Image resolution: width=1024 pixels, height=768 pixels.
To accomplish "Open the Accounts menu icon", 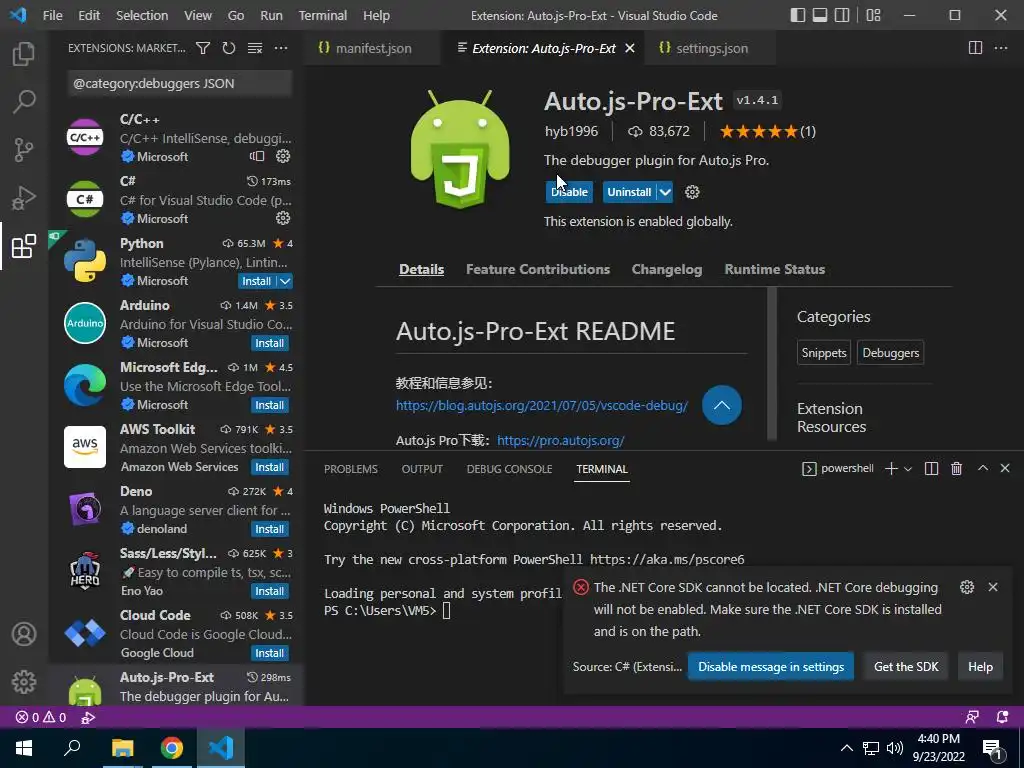I will click(x=24, y=634).
